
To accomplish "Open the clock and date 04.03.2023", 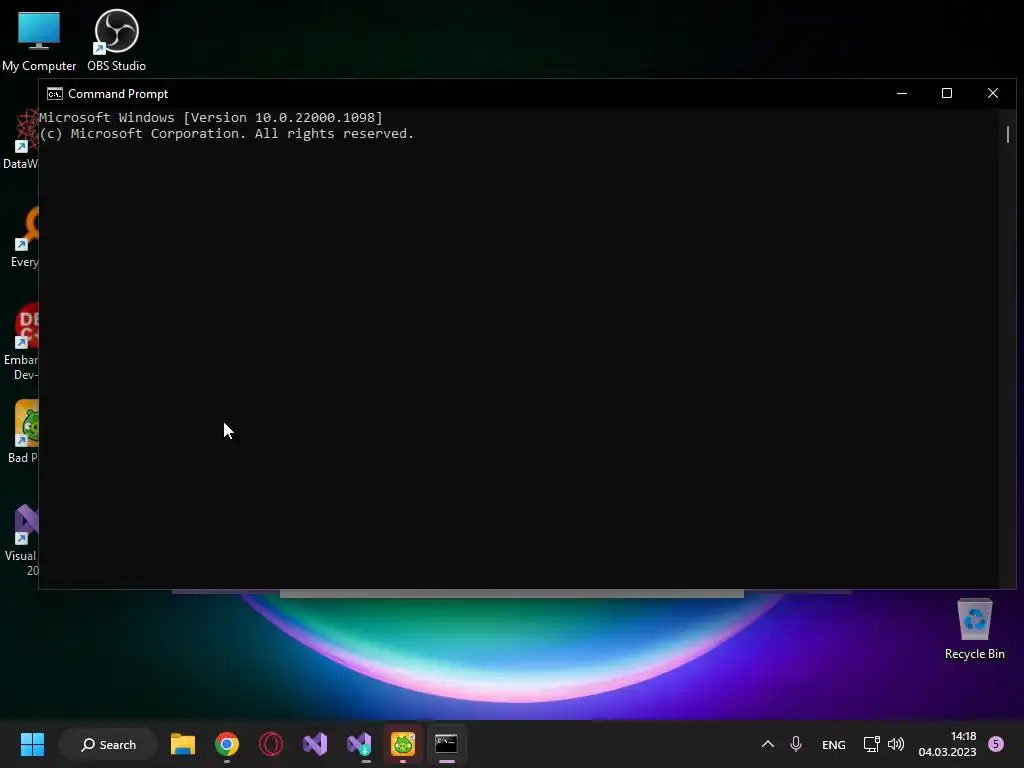I will 947,744.
